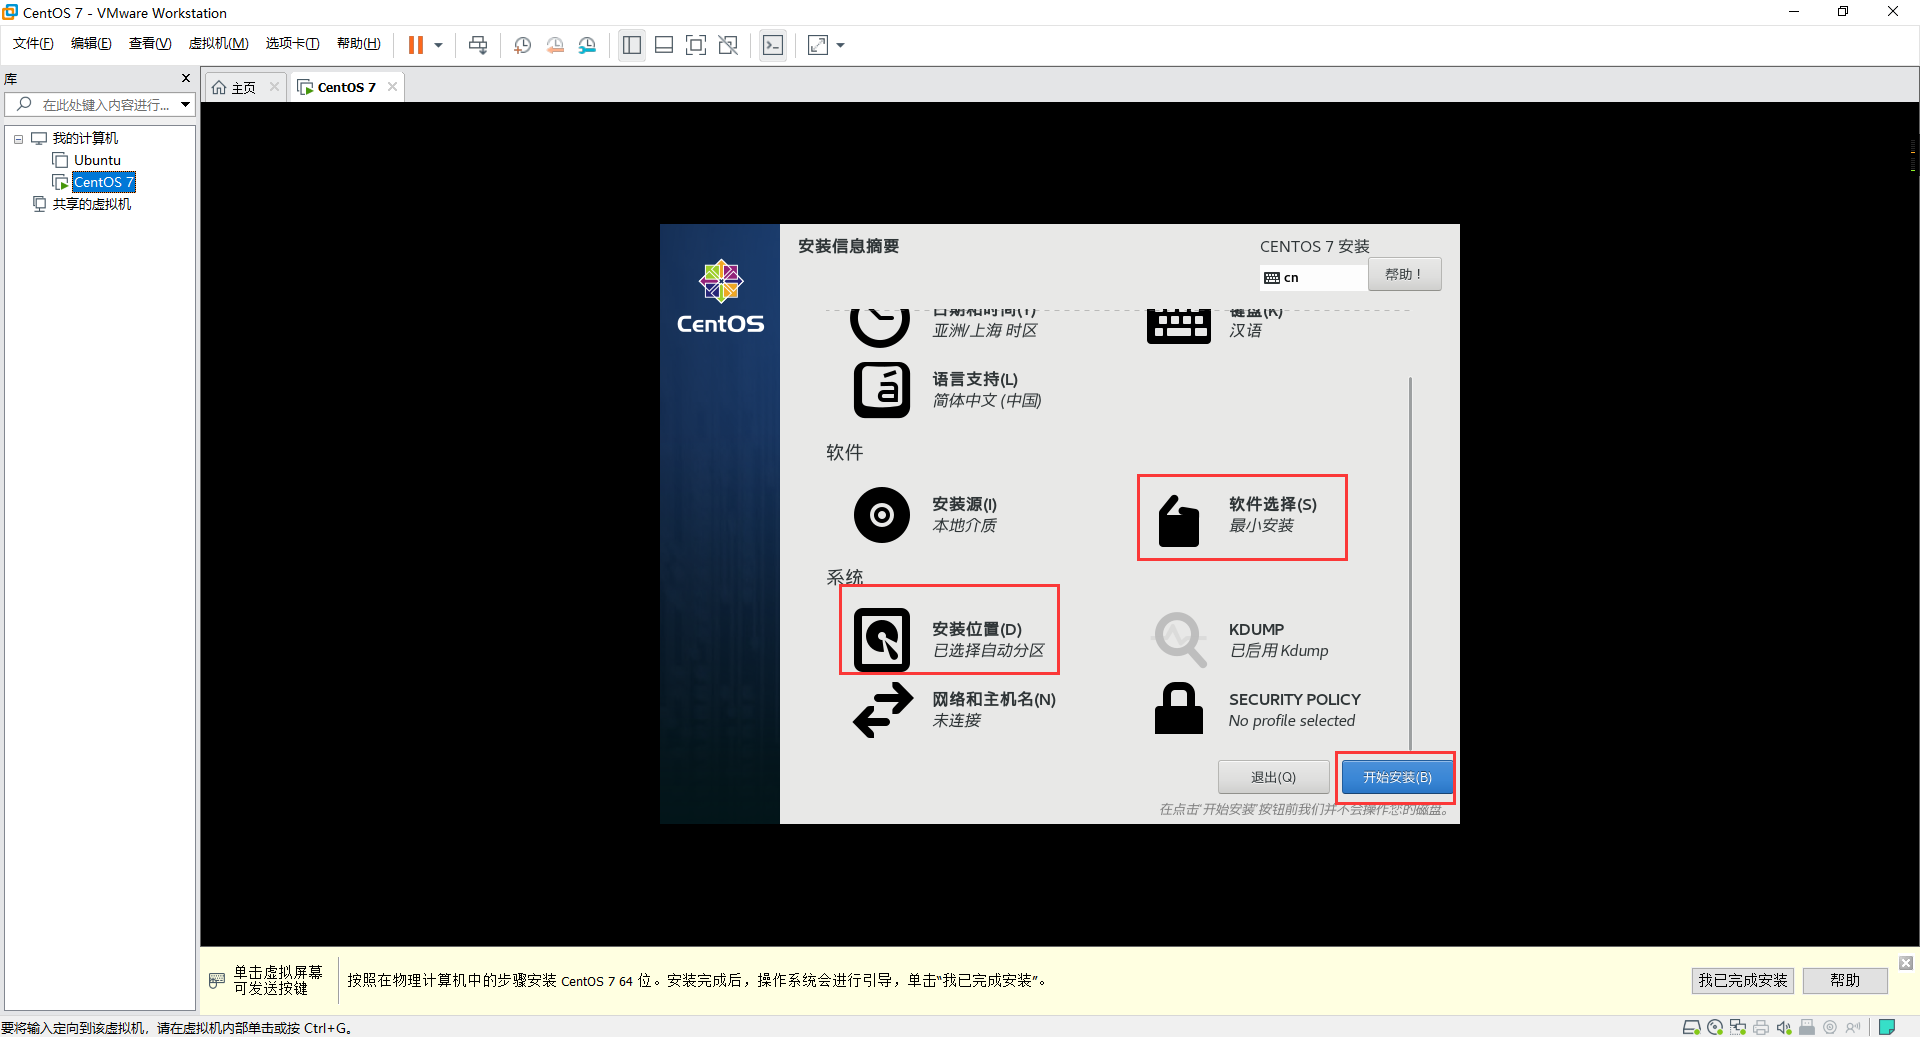Viewport: 1920px width, 1037px height.
Task: Open SECURITY POLICY settings
Action: click(x=1257, y=709)
